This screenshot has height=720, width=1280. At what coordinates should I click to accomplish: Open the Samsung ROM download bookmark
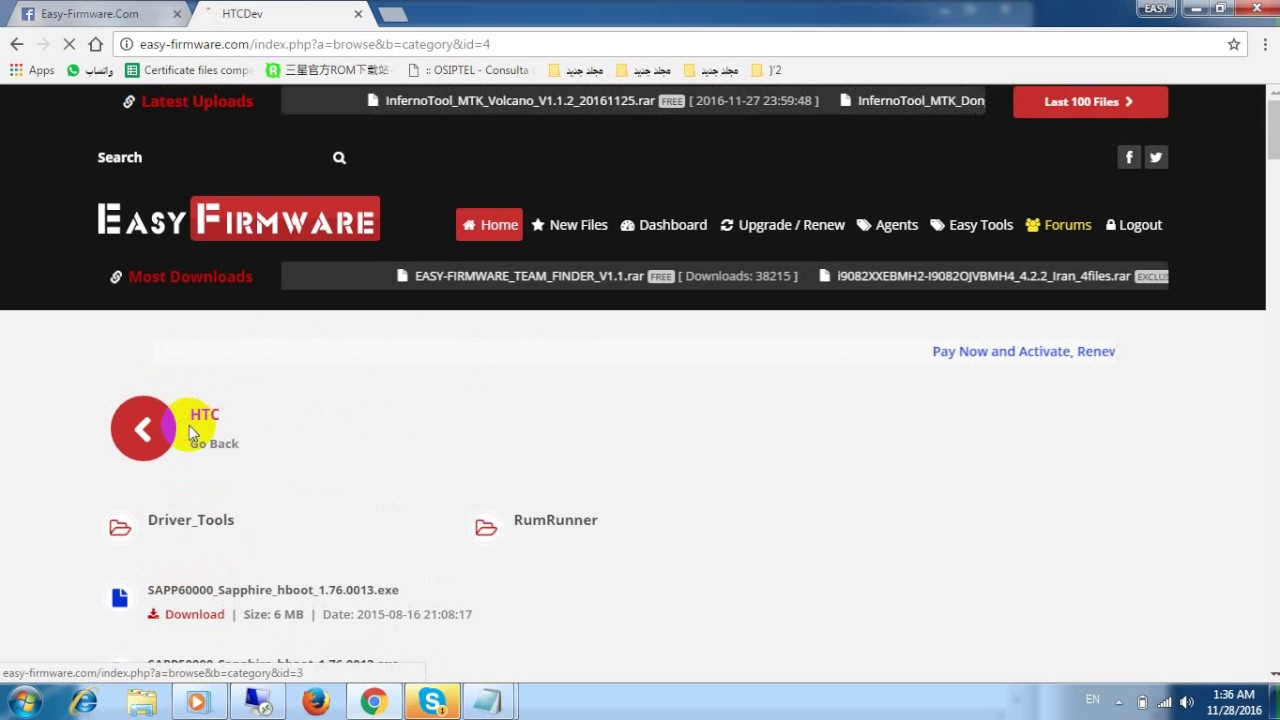point(328,70)
